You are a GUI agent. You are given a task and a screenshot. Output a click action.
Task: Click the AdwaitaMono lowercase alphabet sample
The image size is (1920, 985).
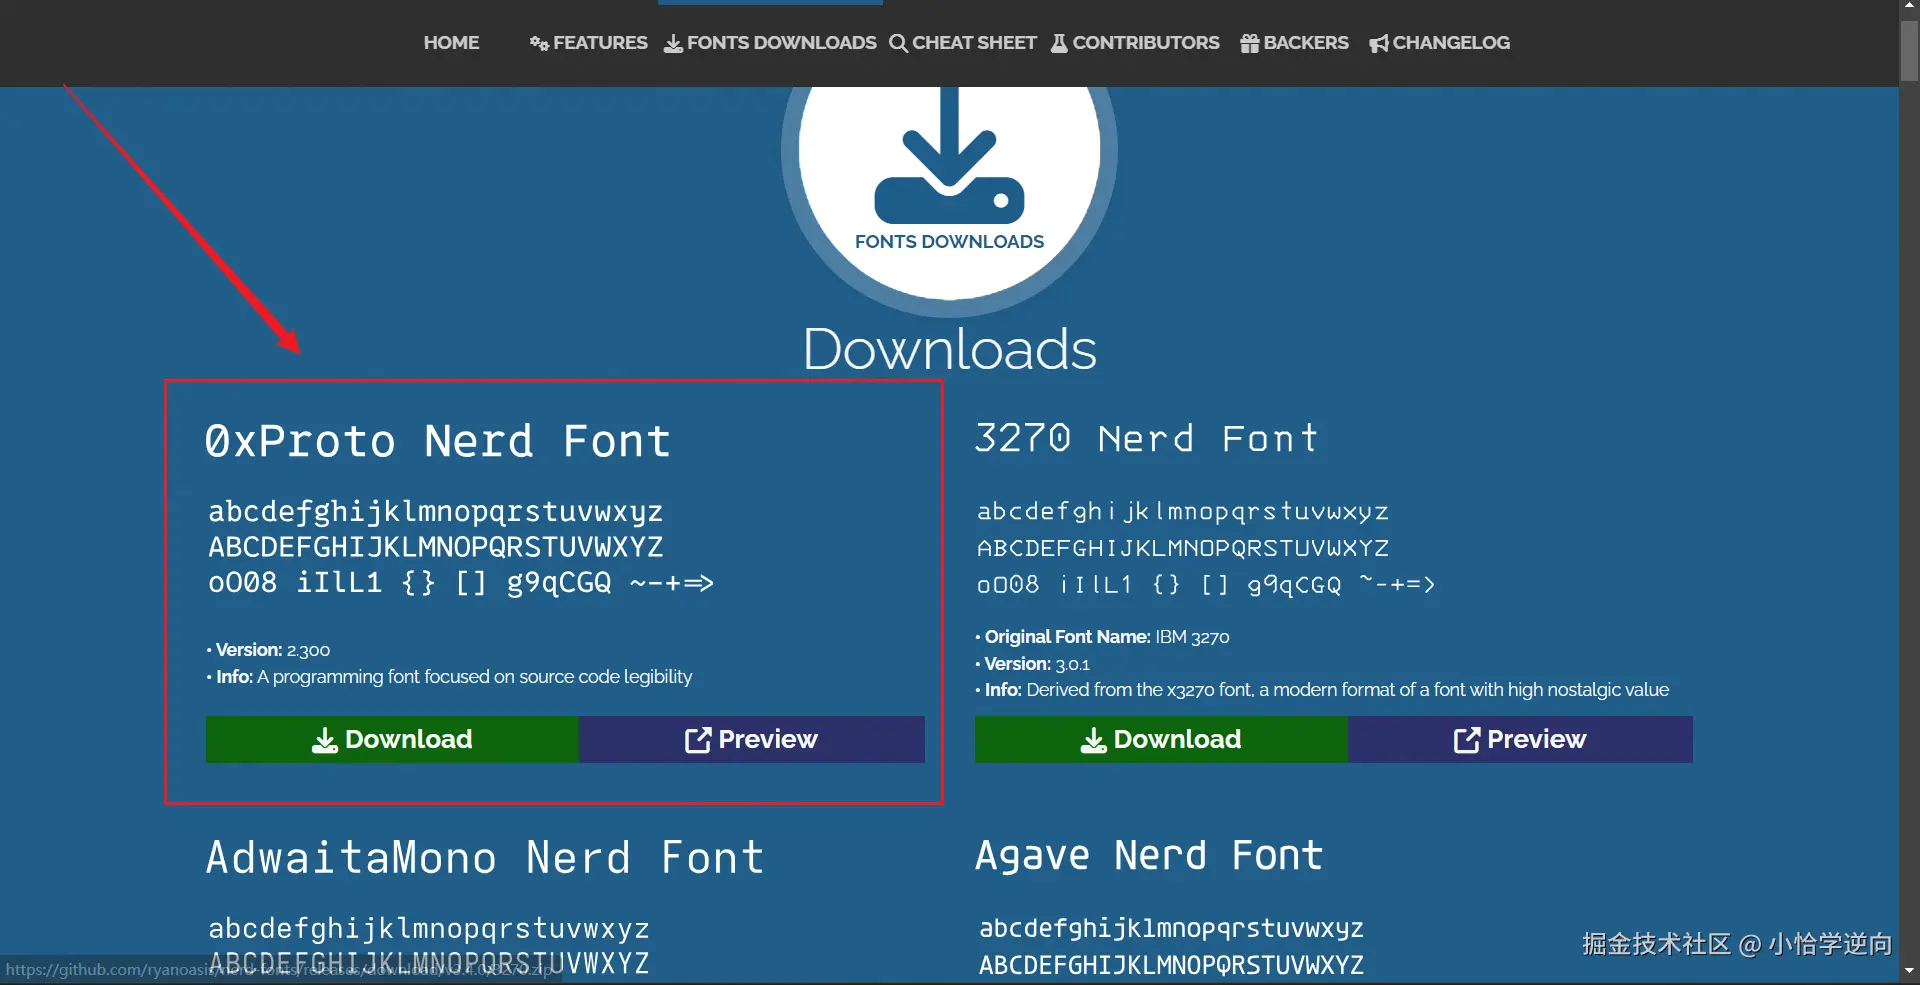pos(429,929)
